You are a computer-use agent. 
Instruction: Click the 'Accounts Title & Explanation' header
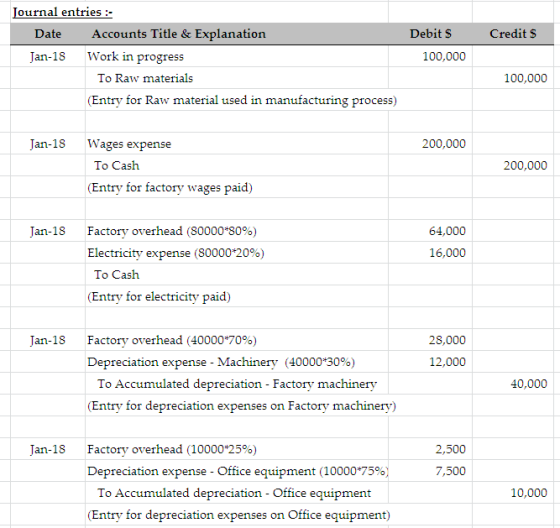coord(179,34)
